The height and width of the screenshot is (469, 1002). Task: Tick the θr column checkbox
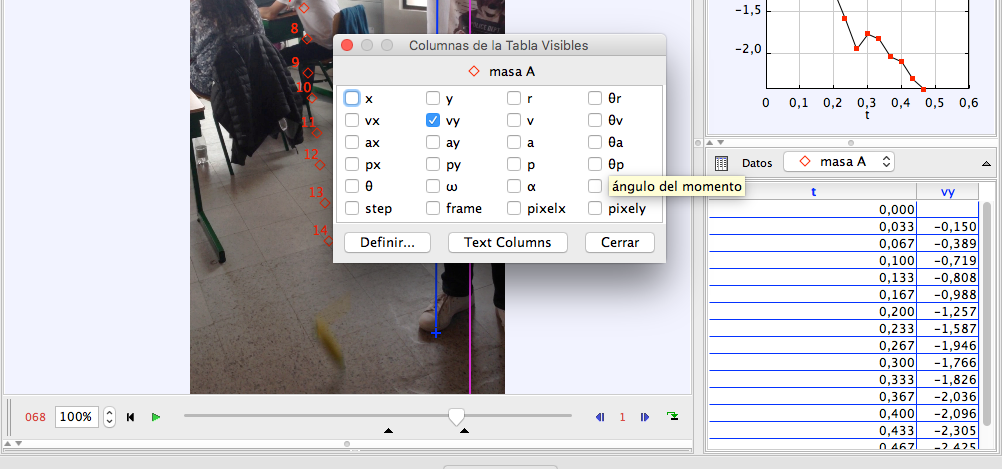[x=596, y=98]
